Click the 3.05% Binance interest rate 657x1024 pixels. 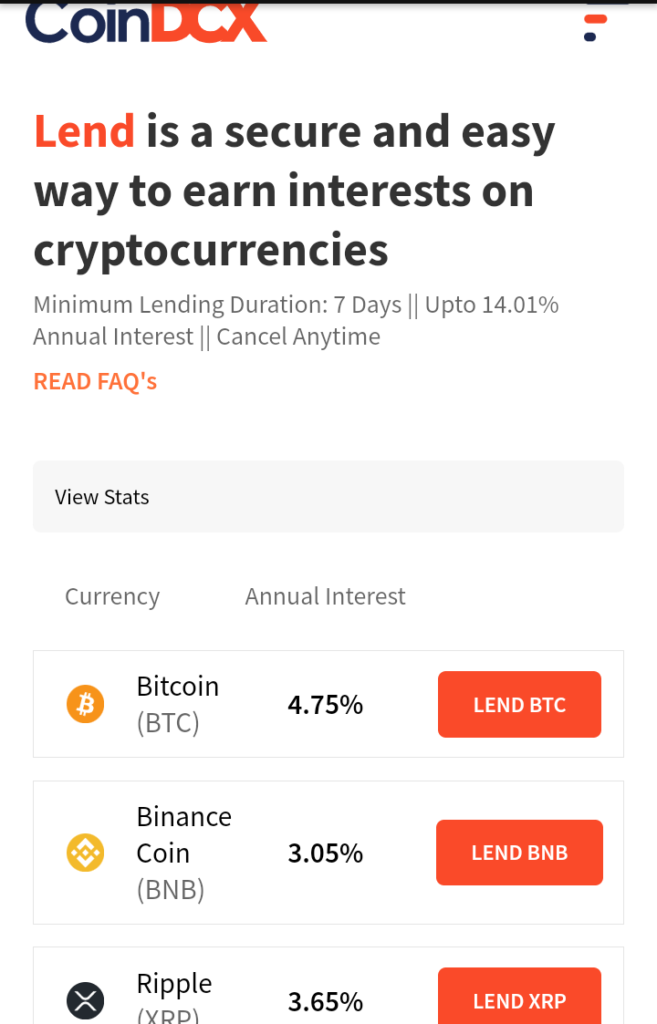point(325,853)
